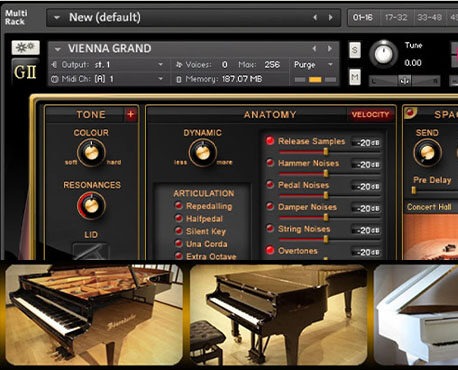Toggle Damper Noises red LED
This screenshot has width=458, height=370.
270,206
